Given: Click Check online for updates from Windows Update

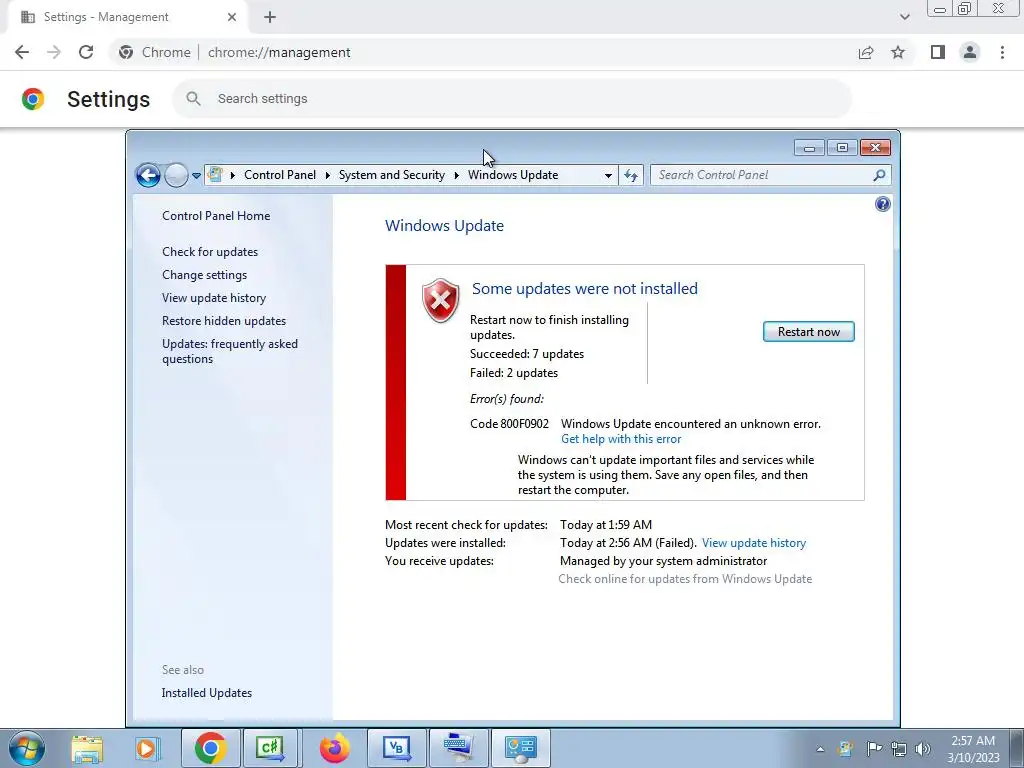Looking at the screenshot, I should pos(685,579).
